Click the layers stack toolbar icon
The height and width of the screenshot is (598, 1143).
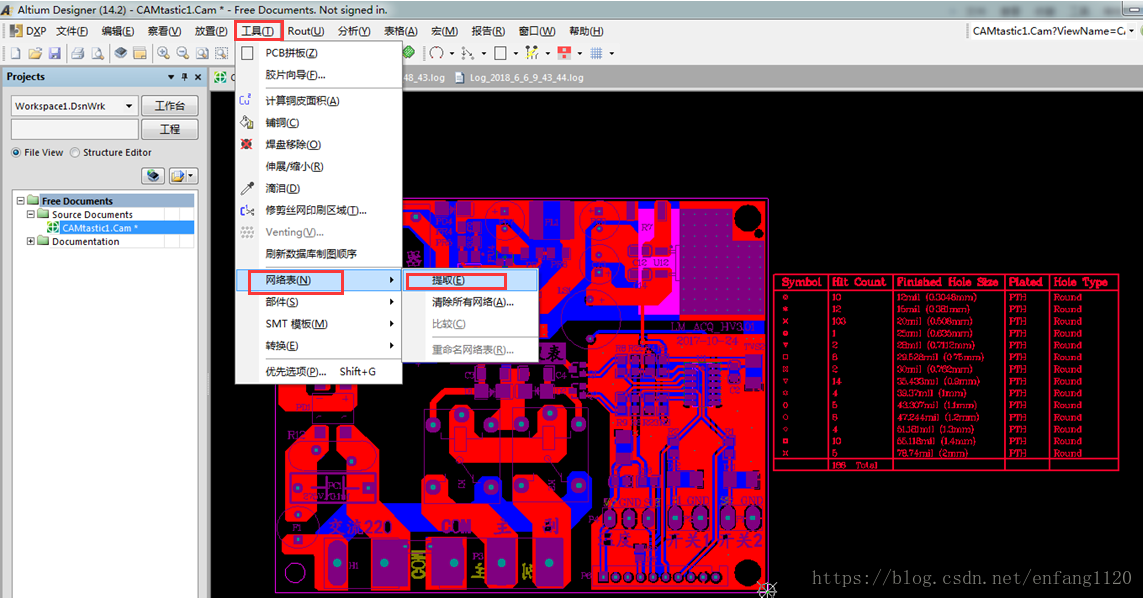click(120, 53)
